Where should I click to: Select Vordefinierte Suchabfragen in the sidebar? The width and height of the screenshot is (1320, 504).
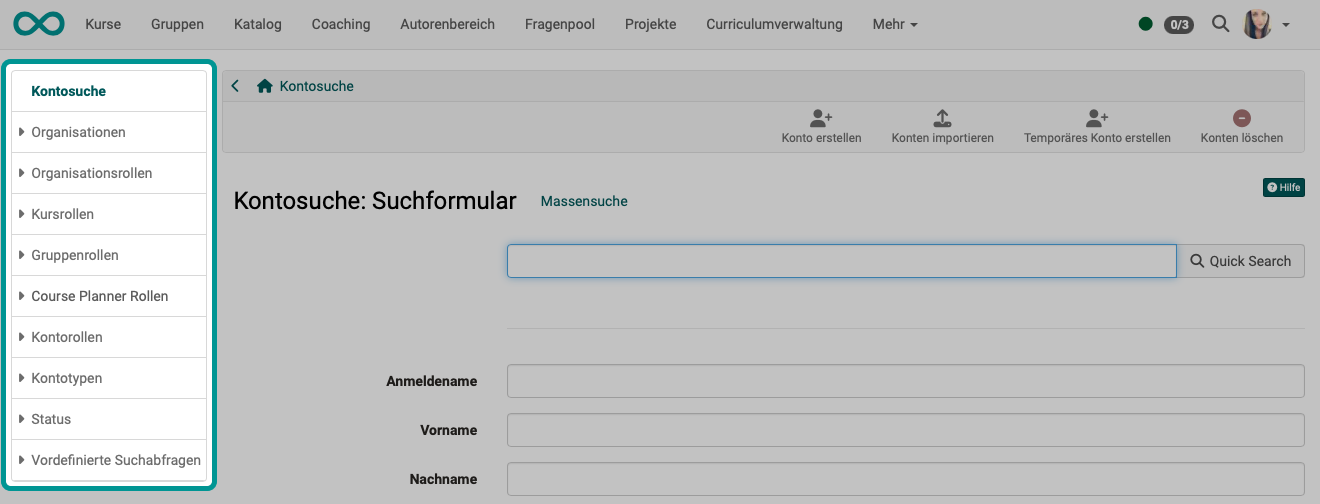click(x=116, y=460)
